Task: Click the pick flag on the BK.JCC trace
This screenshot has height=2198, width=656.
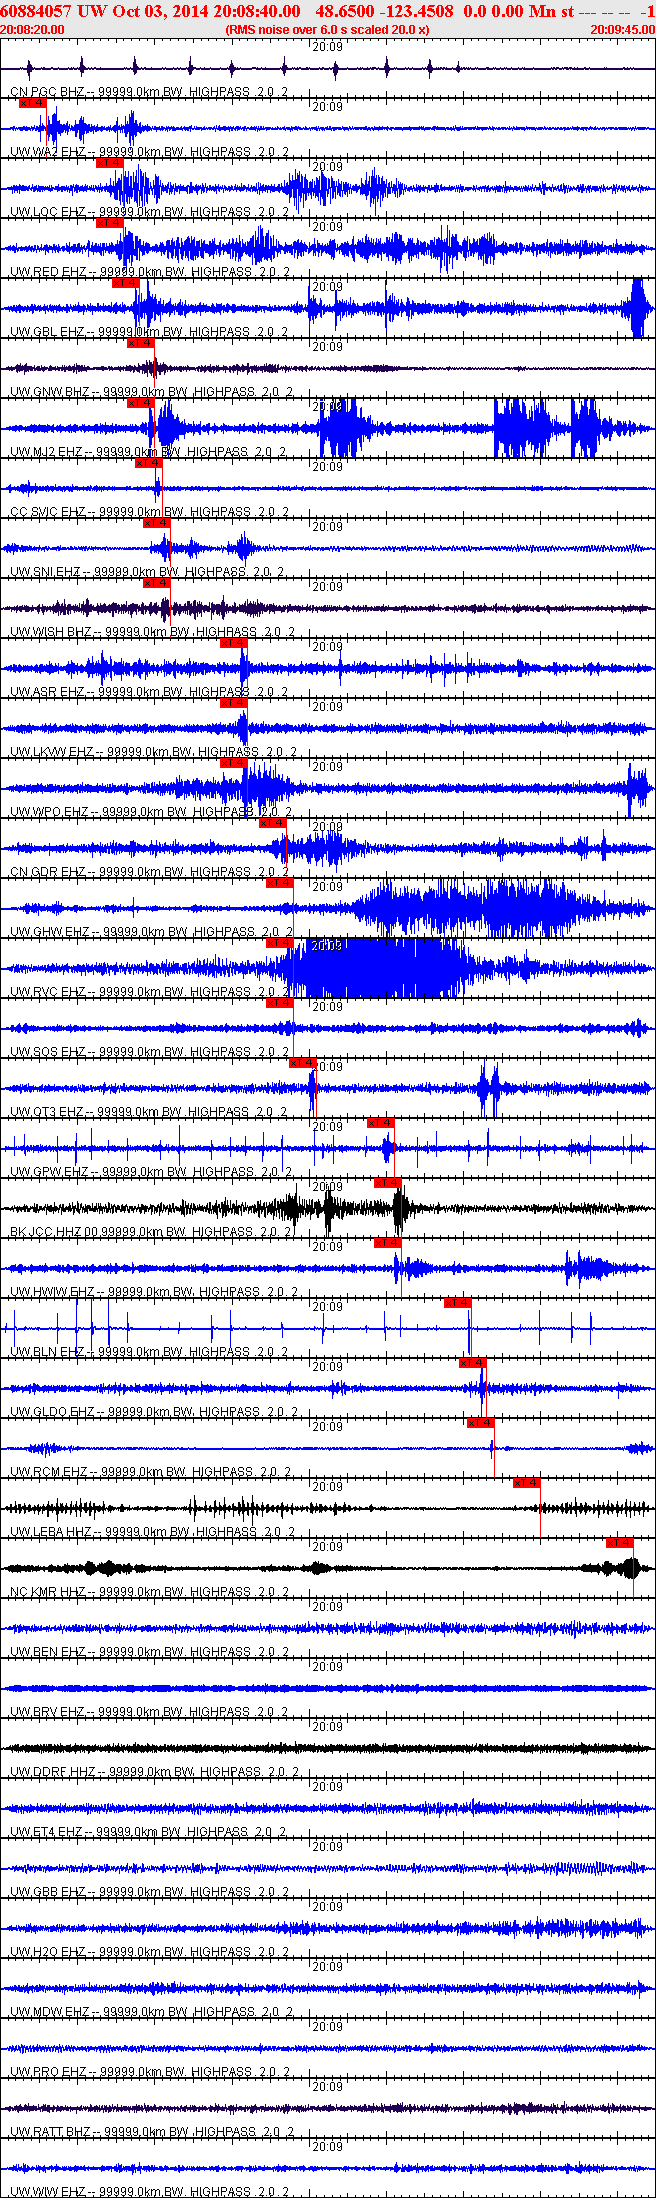Action: click(x=388, y=1182)
